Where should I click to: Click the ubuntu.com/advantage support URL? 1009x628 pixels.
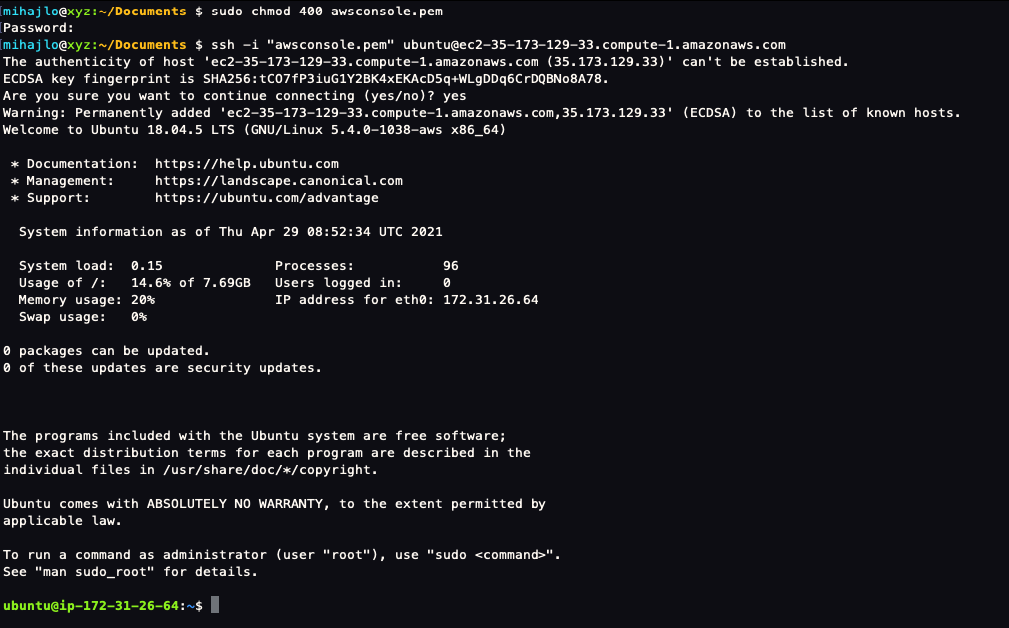point(266,198)
